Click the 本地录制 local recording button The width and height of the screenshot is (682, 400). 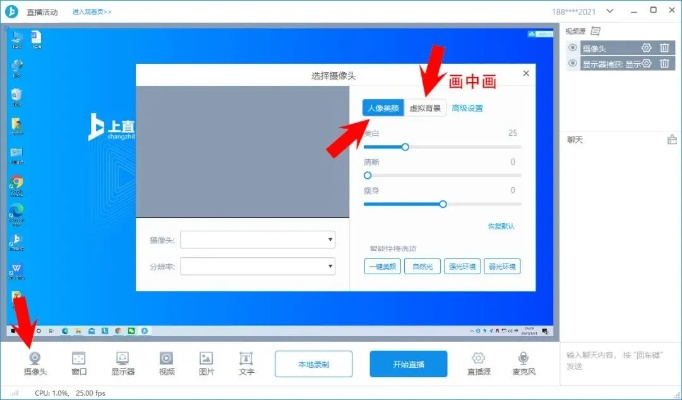pyautogui.click(x=315, y=364)
